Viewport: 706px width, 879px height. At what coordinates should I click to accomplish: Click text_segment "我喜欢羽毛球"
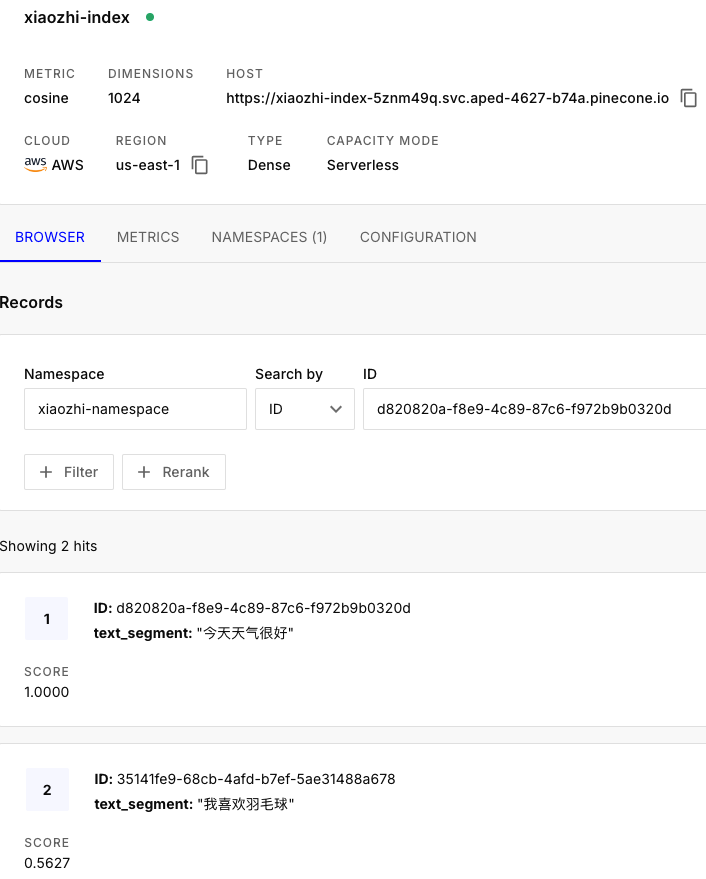[x=194, y=804]
